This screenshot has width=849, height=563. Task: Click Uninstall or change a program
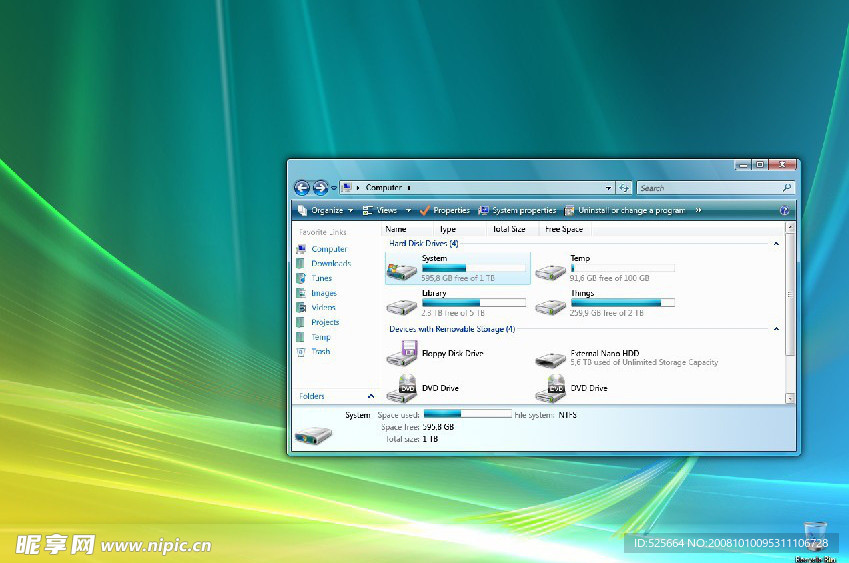(x=624, y=210)
